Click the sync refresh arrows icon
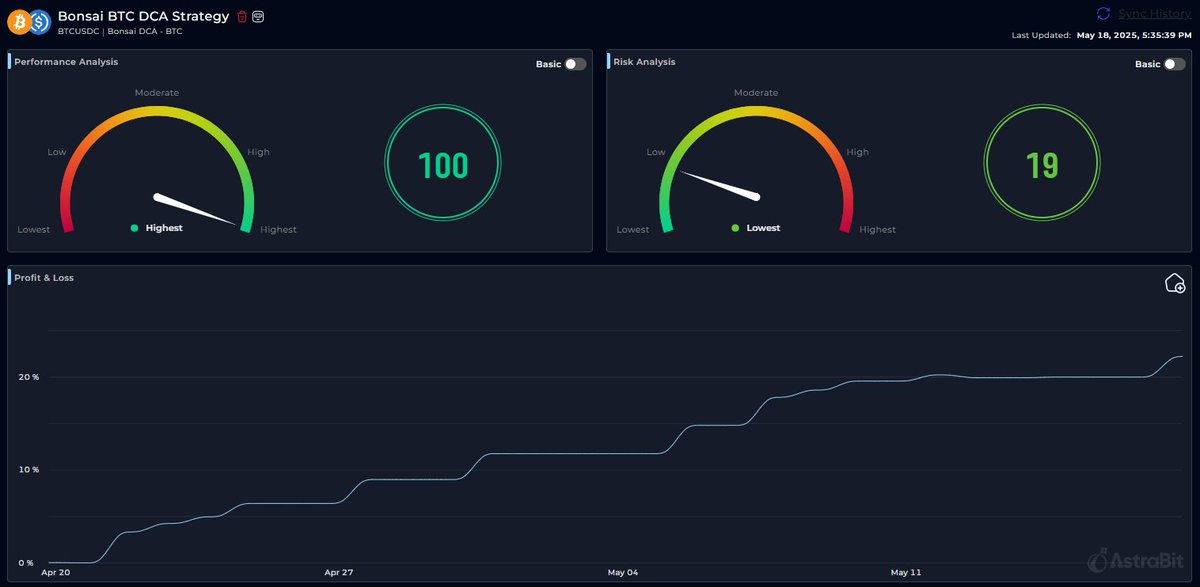The image size is (1200, 587). [x=1103, y=14]
